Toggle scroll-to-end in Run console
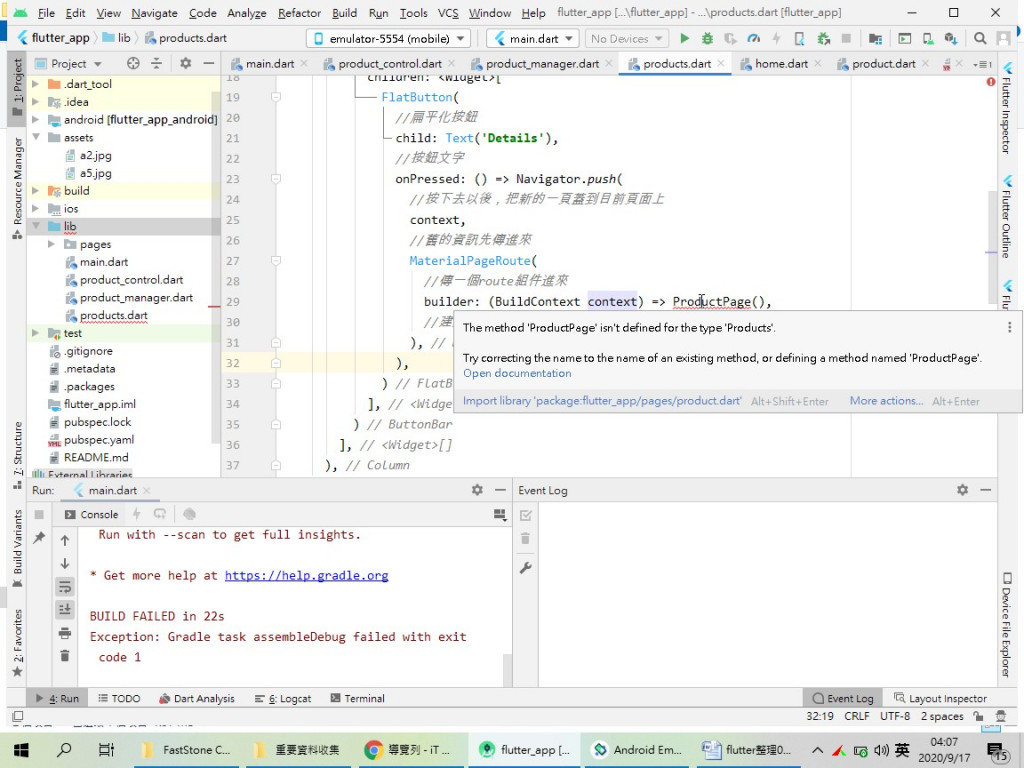Viewport: 1024px width, 768px height. coord(65,609)
